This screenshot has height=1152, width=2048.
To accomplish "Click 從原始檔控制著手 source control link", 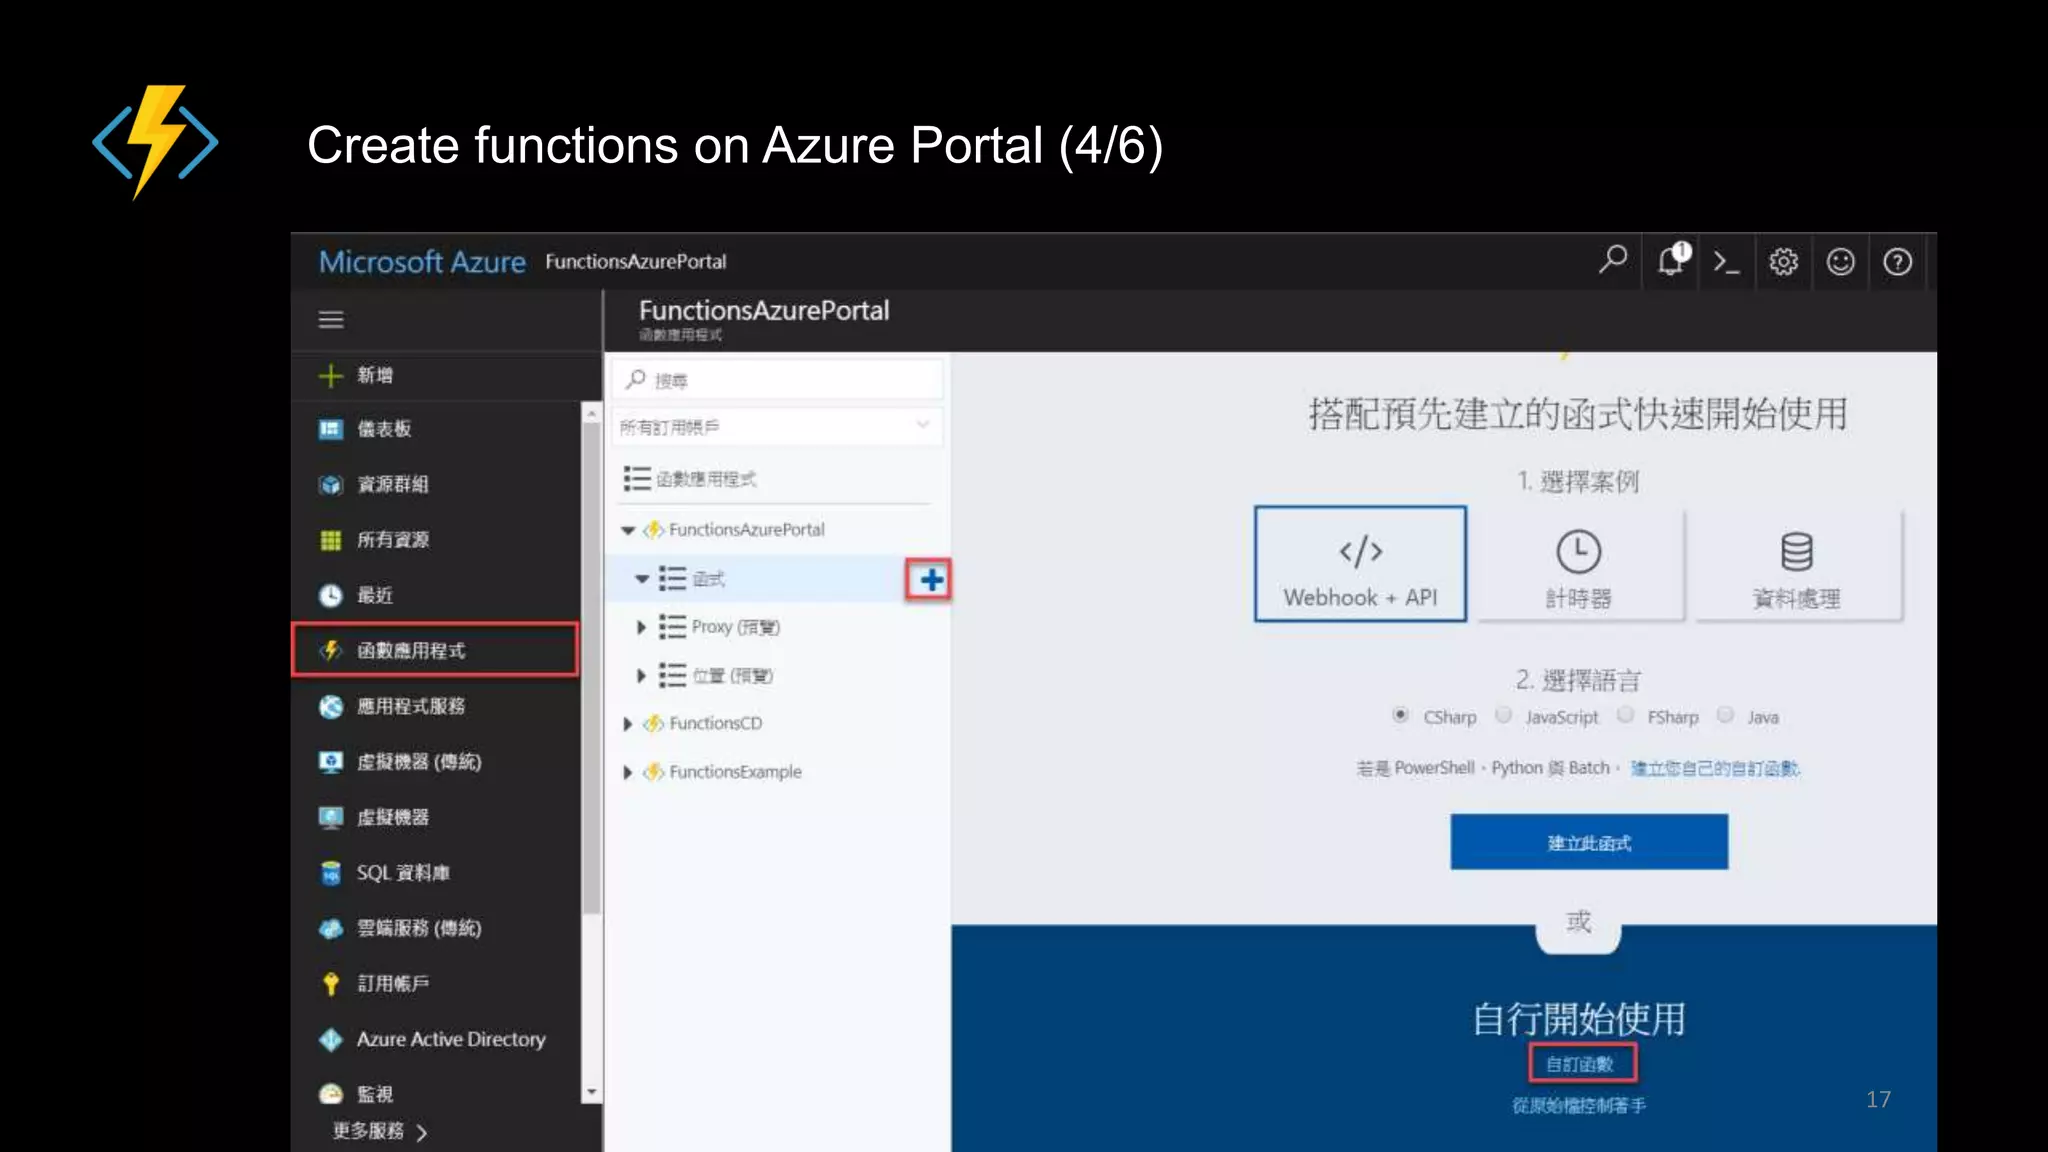I will [1578, 1105].
